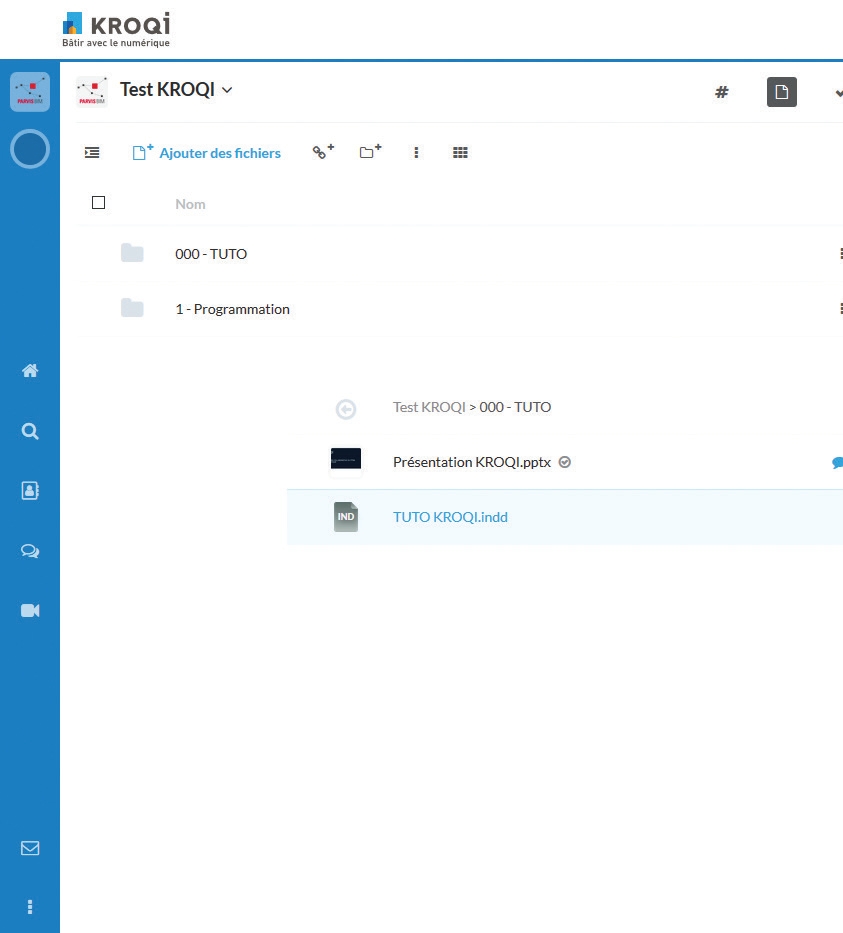Open the contacts icon in sidebar
This screenshot has width=843, height=933.
point(30,490)
